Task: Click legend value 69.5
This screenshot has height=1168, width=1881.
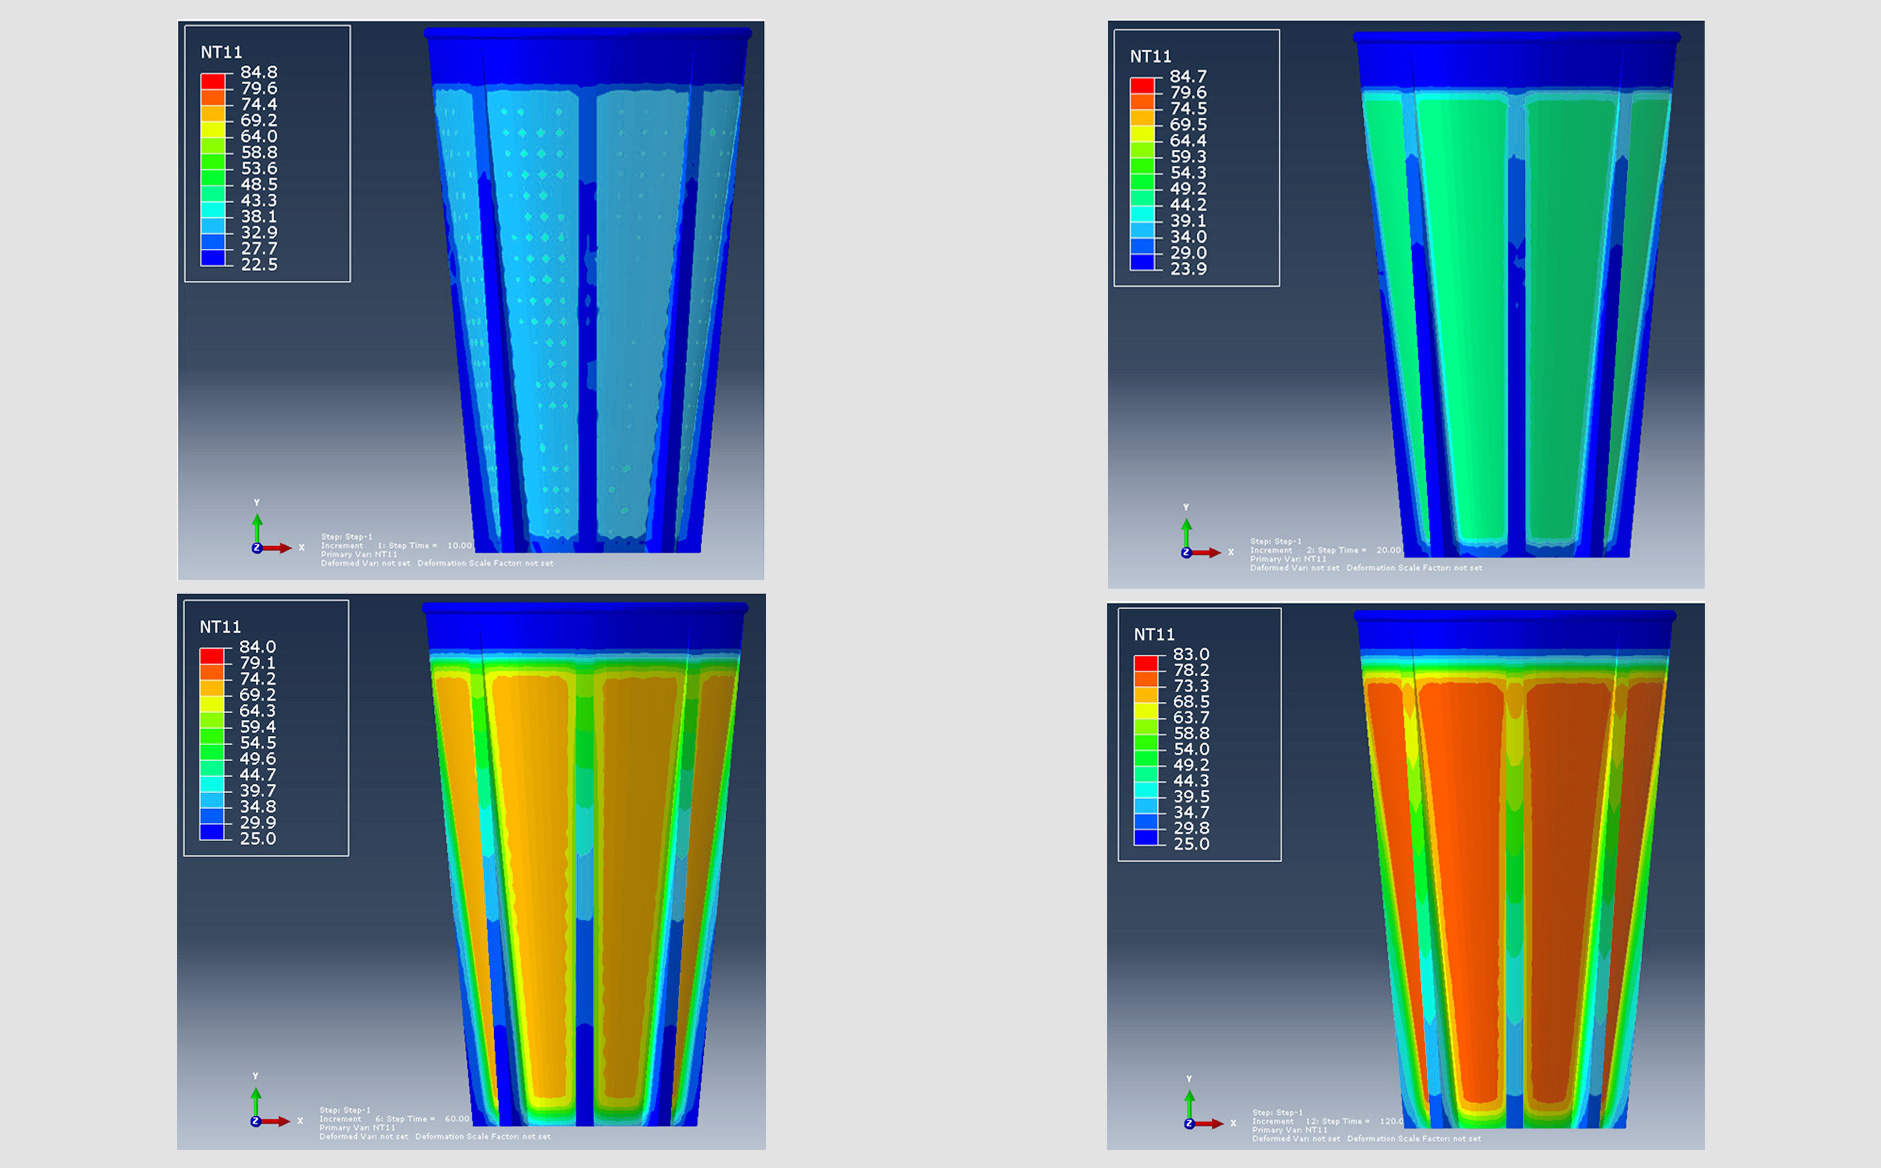Action: pyautogui.click(x=1189, y=124)
